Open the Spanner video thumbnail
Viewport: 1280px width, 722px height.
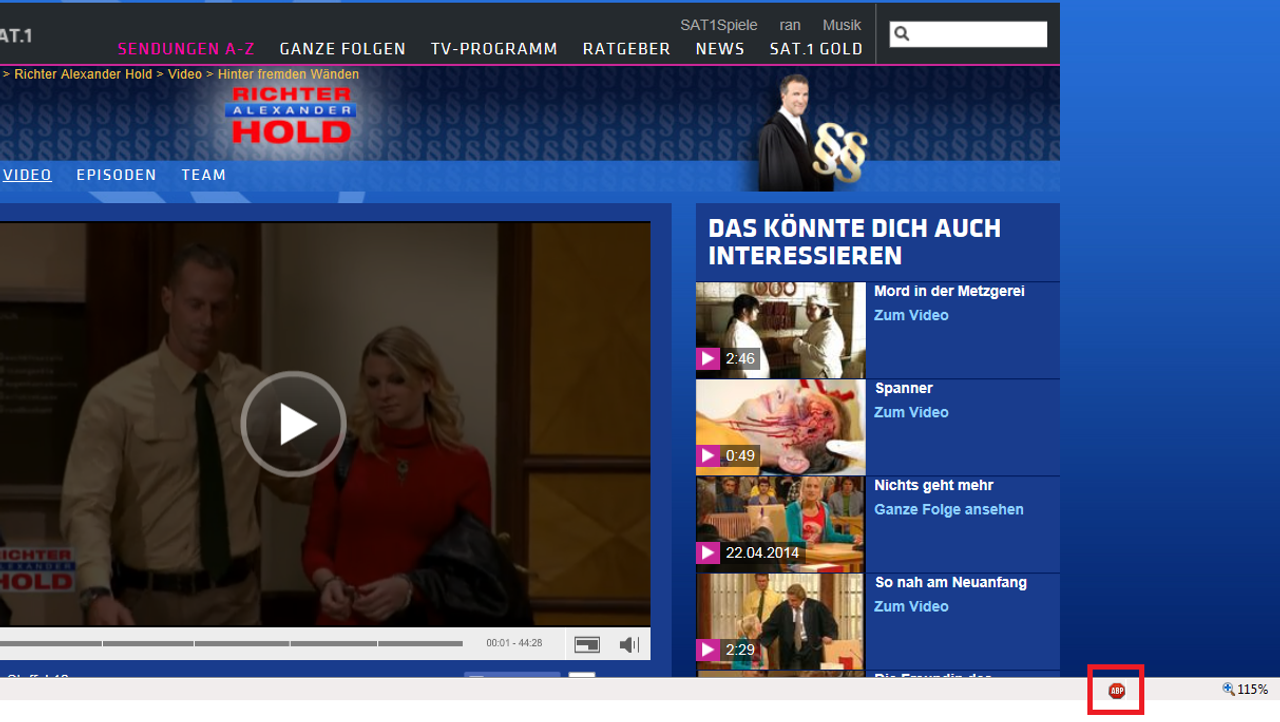(781, 427)
